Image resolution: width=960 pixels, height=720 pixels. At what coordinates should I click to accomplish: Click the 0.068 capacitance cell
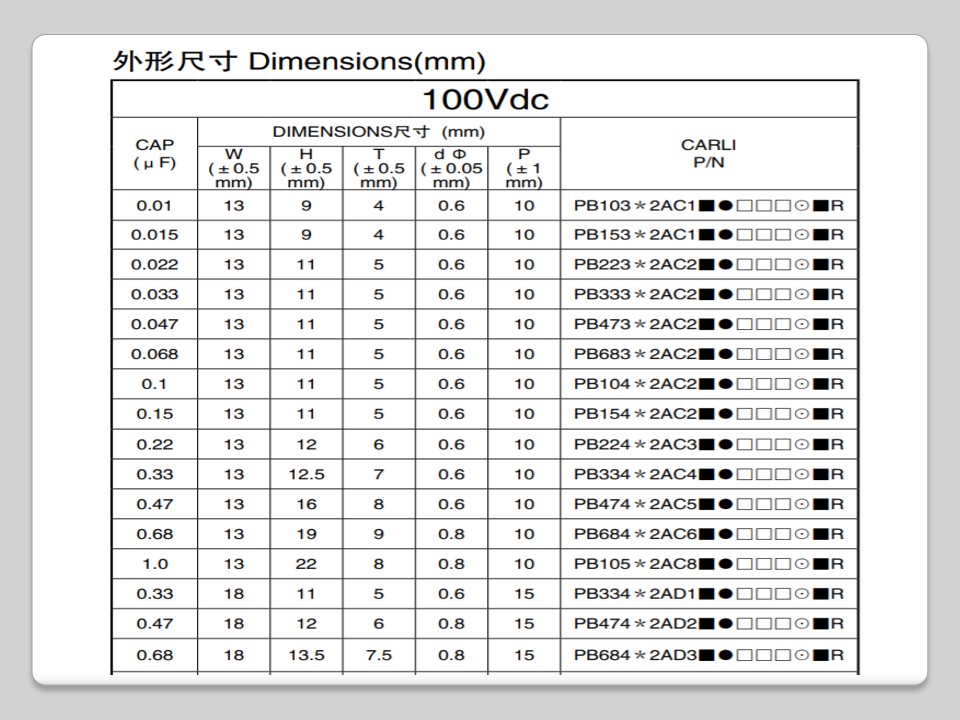point(155,354)
